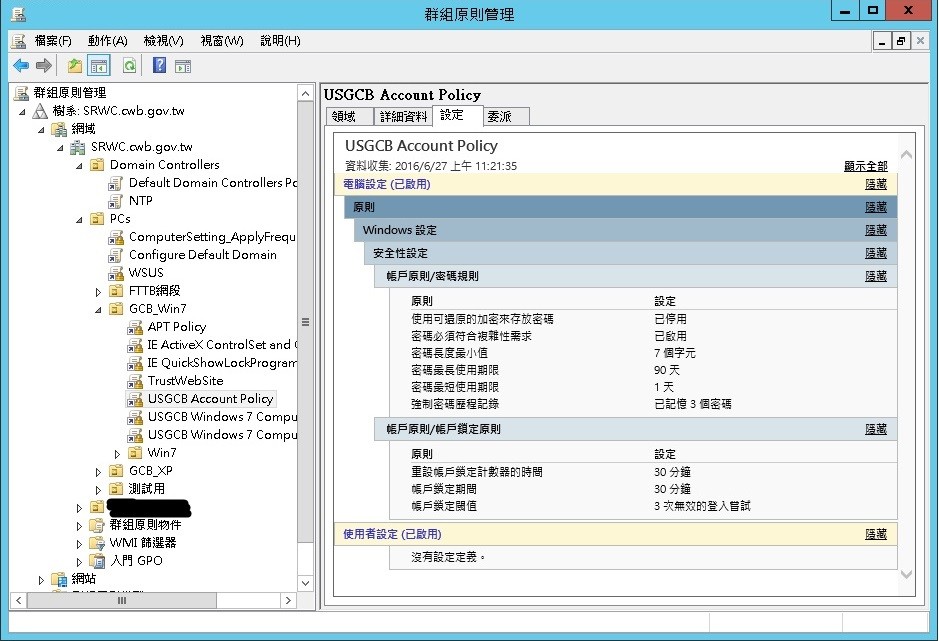Viewport: 939px width, 641px height.
Task: Select the USGCB Account Policy tree item
Action: 210,399
